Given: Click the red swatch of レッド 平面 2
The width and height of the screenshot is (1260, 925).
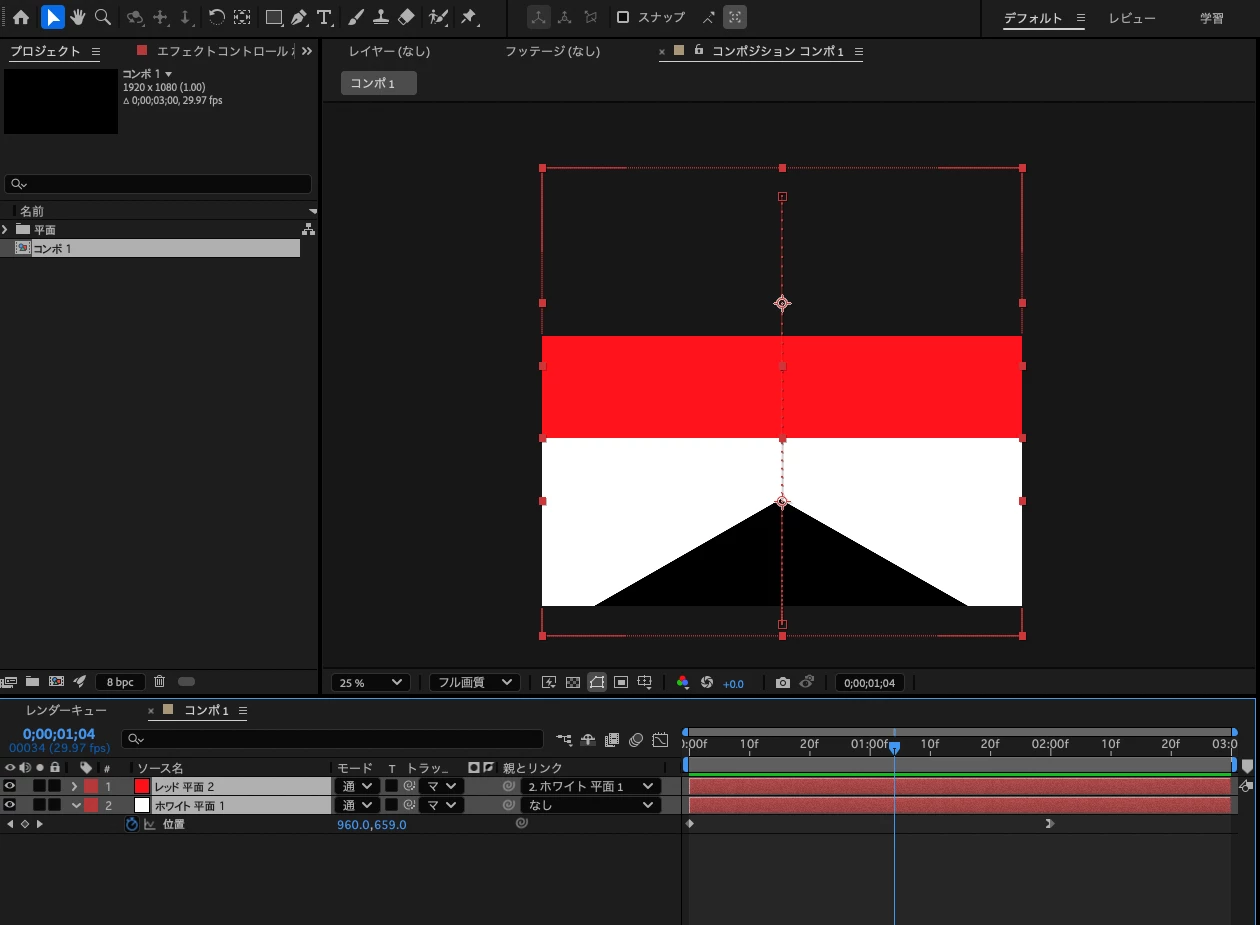Looking at the screenshot, I should click(142, 786).
